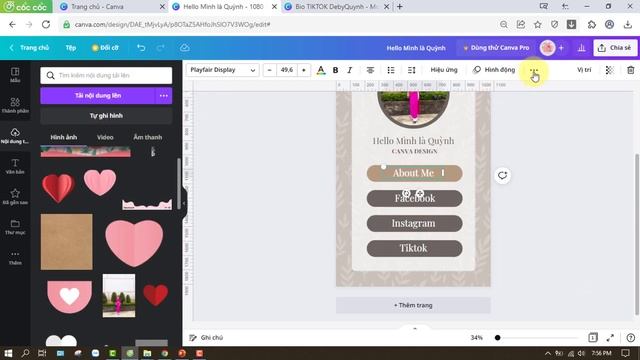This screenshot has width=640, height=360.
Task: Open the Playfair Display font dropdown
Action: coord(222,70)
